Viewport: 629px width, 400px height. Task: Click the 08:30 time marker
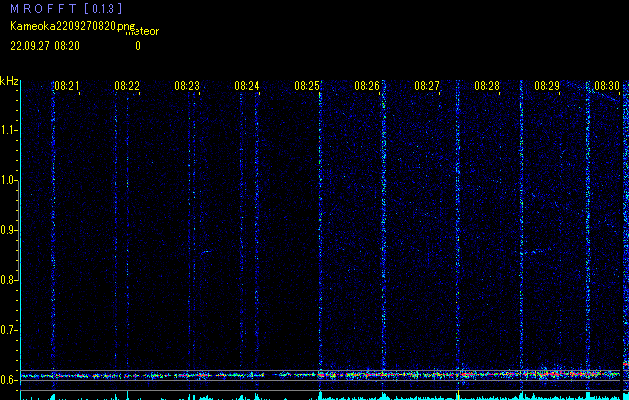point(607,86)
